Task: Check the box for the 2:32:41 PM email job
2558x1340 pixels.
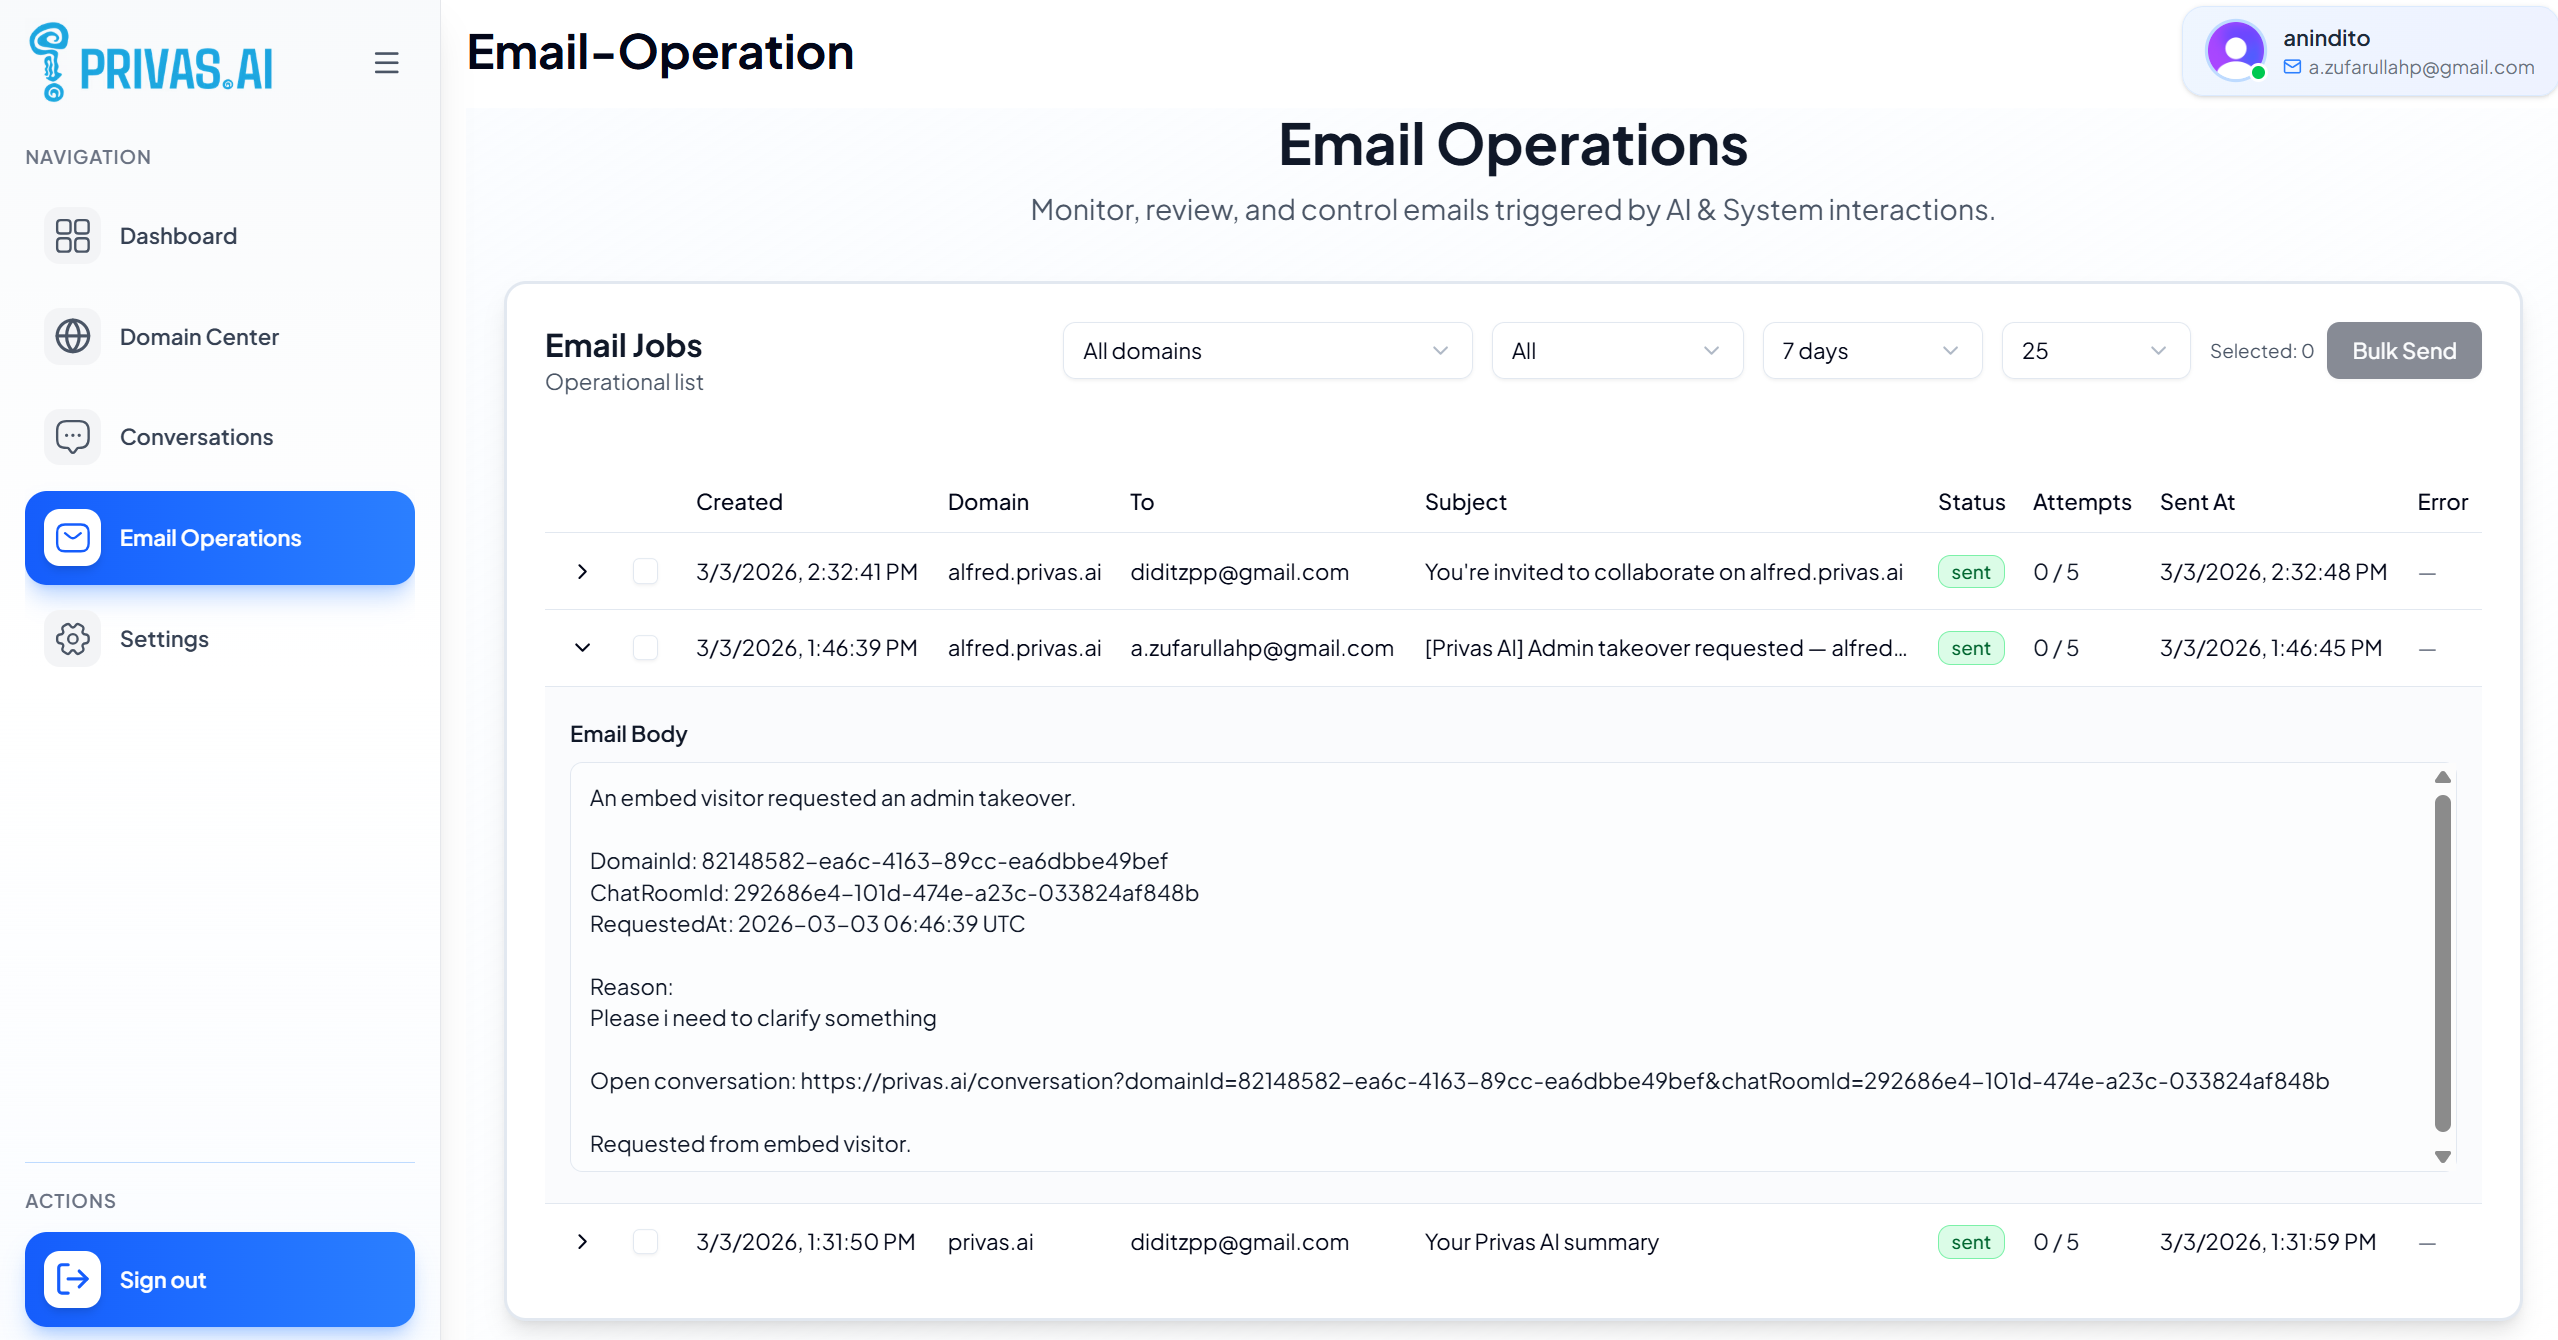Action: pos(646,572)
